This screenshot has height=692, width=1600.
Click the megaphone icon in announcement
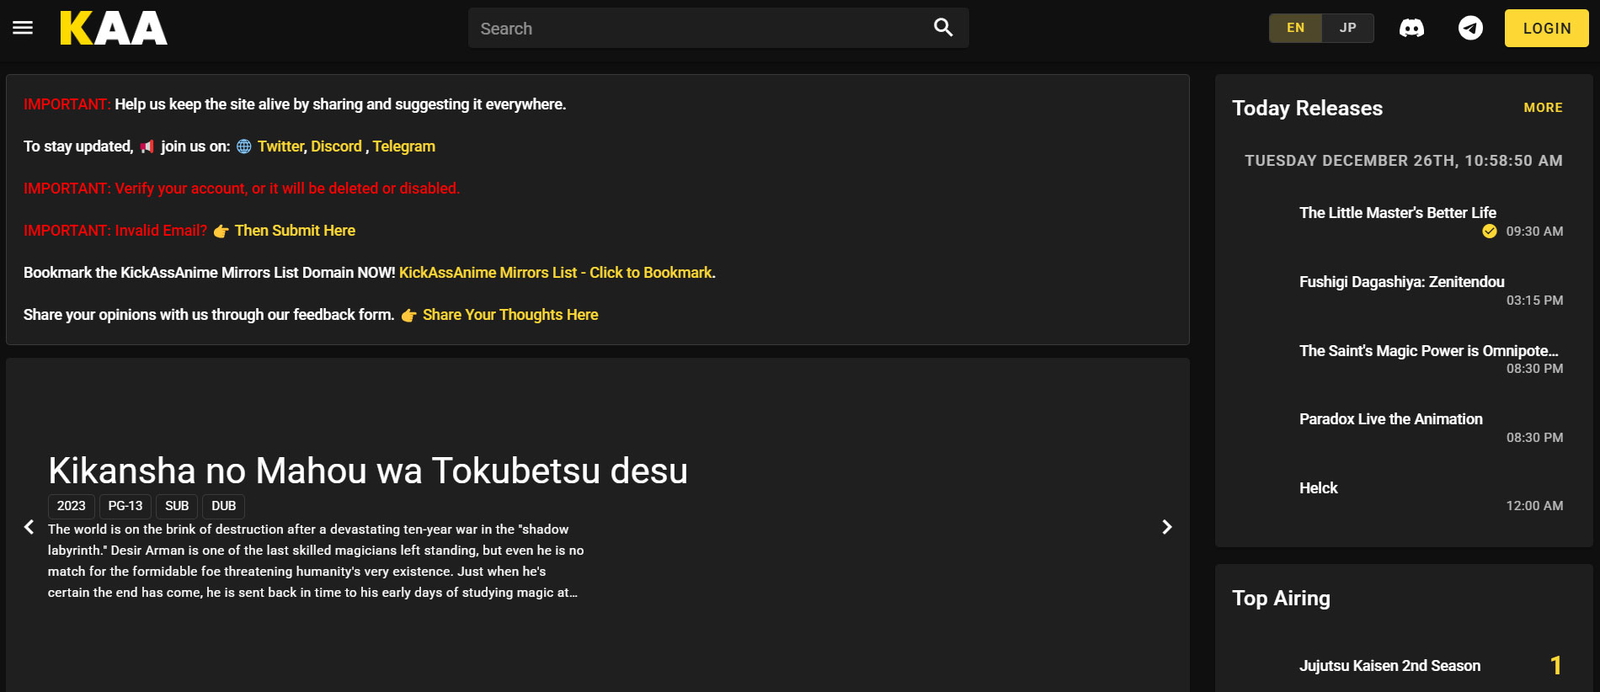click(x=147, y=147)
